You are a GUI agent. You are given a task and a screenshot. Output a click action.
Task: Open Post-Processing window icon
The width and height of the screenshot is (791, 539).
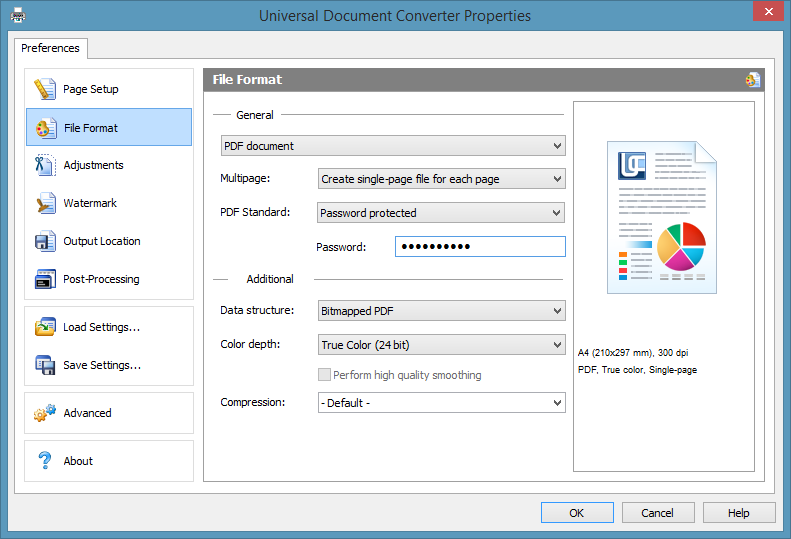(45, 279)
